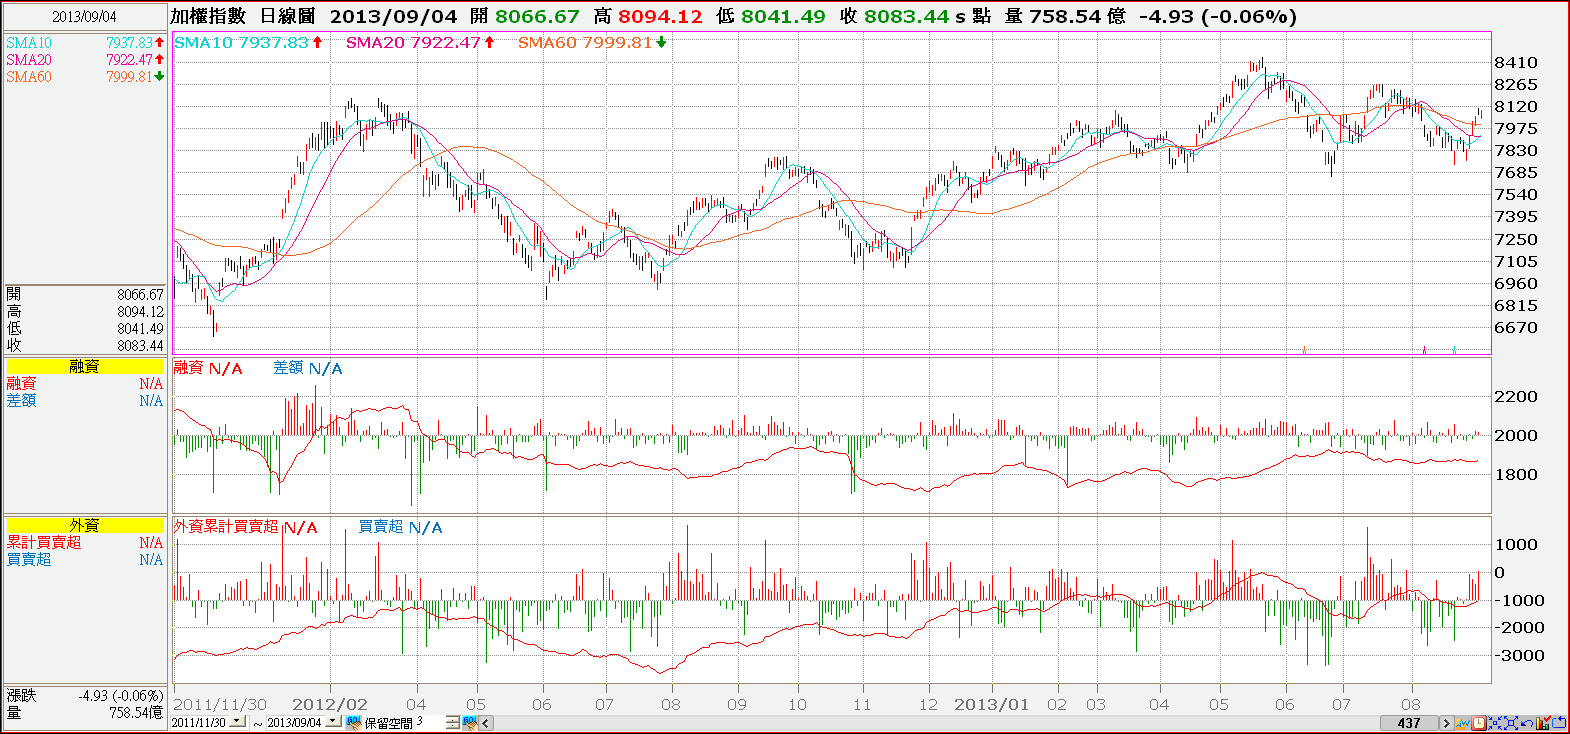Click the SMA60 7999.81 legend on chart
Screen dimensions: 1570x734
592,42
